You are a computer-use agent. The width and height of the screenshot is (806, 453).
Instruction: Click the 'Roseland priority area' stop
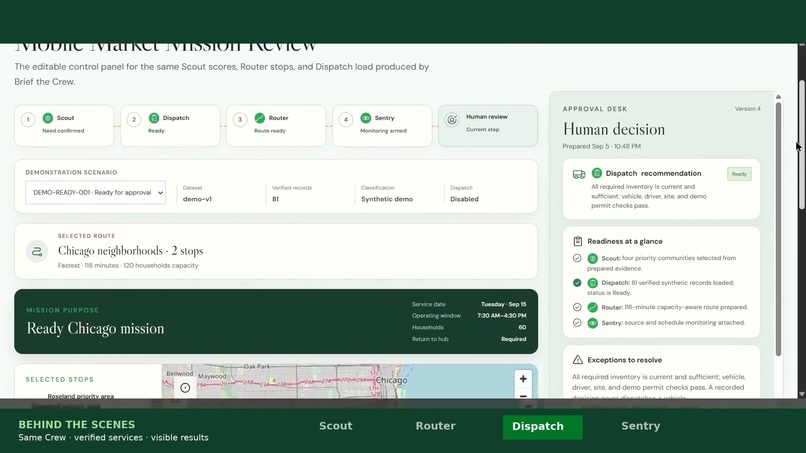click(x=81, y=396)
